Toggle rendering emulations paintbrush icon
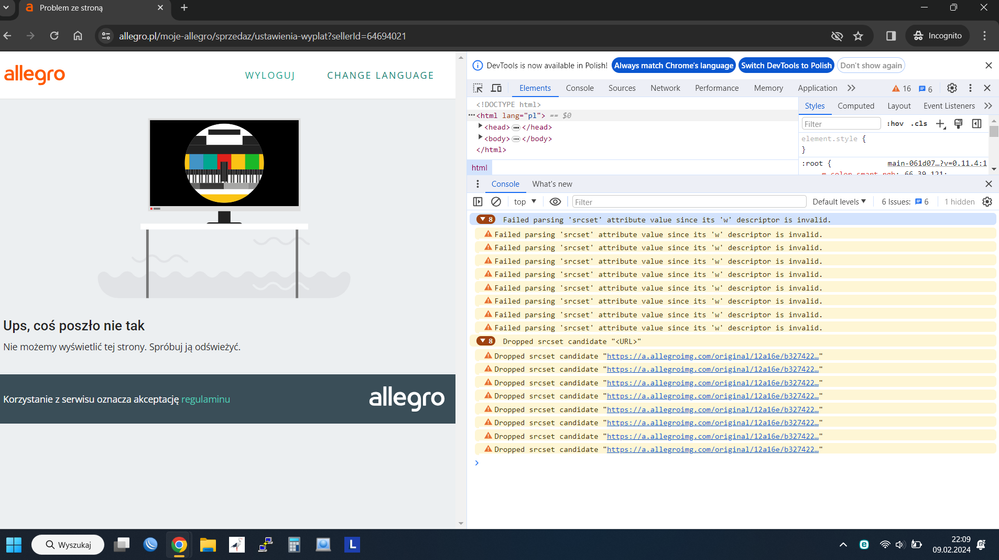 pos(958,124)
